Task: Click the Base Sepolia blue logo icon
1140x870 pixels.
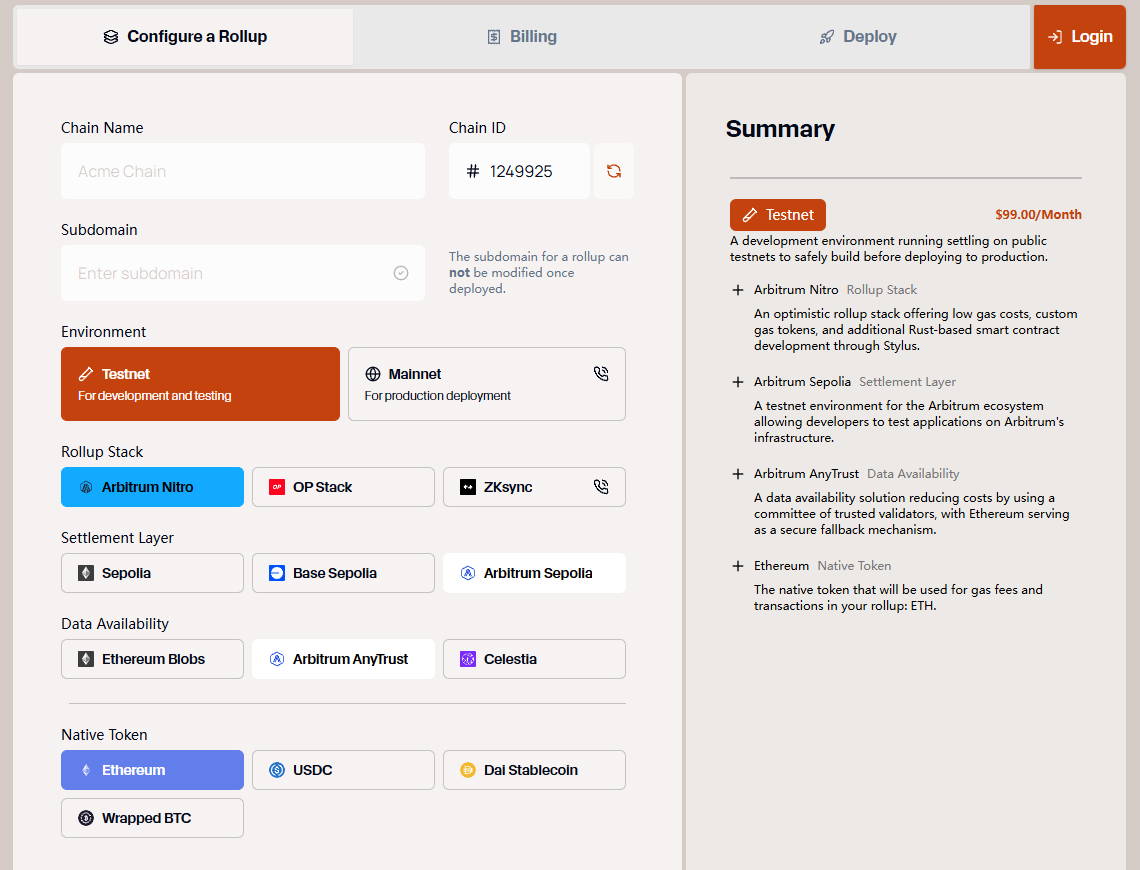Action: [277, 573]
